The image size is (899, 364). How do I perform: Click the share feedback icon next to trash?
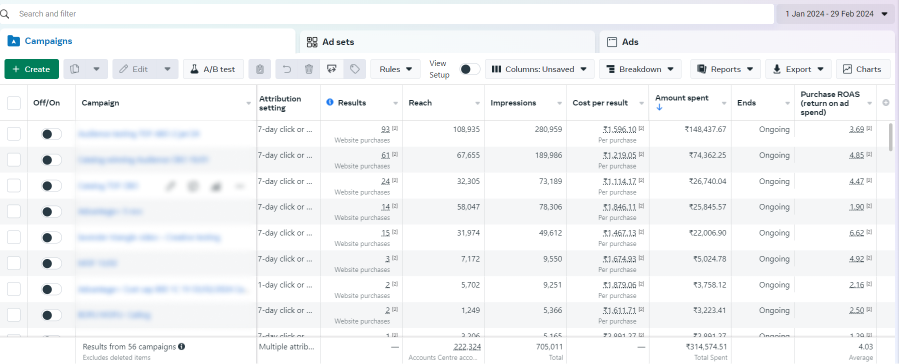(x=331, y=69)
